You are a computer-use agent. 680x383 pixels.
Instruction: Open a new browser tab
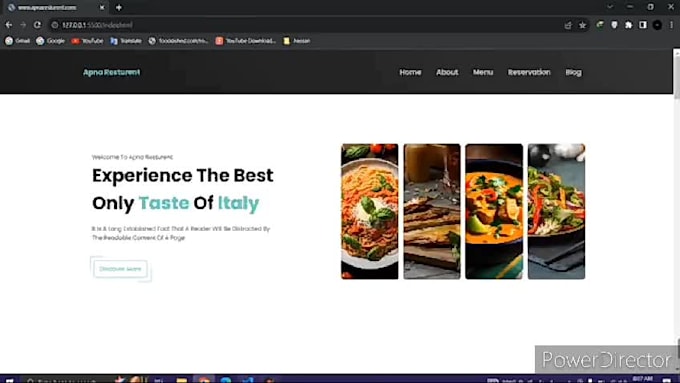118,7
